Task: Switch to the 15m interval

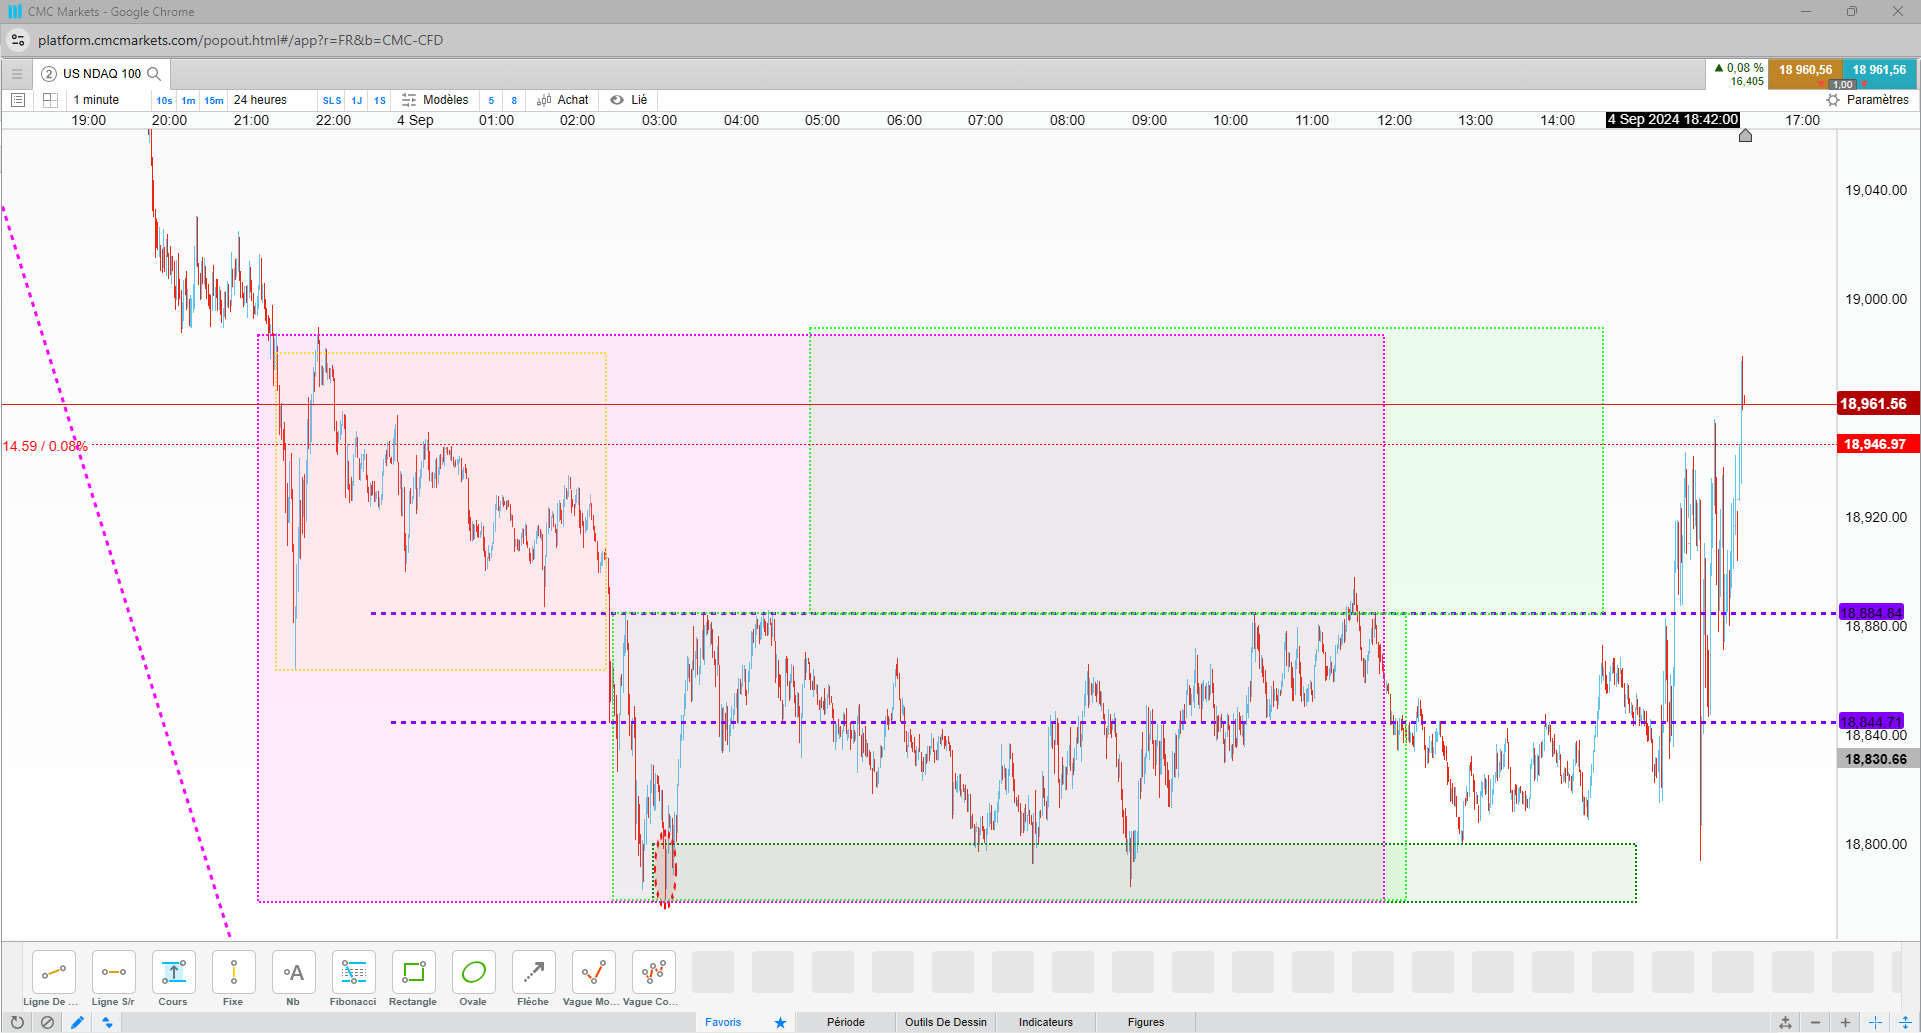Action: [x=214, y=100]
